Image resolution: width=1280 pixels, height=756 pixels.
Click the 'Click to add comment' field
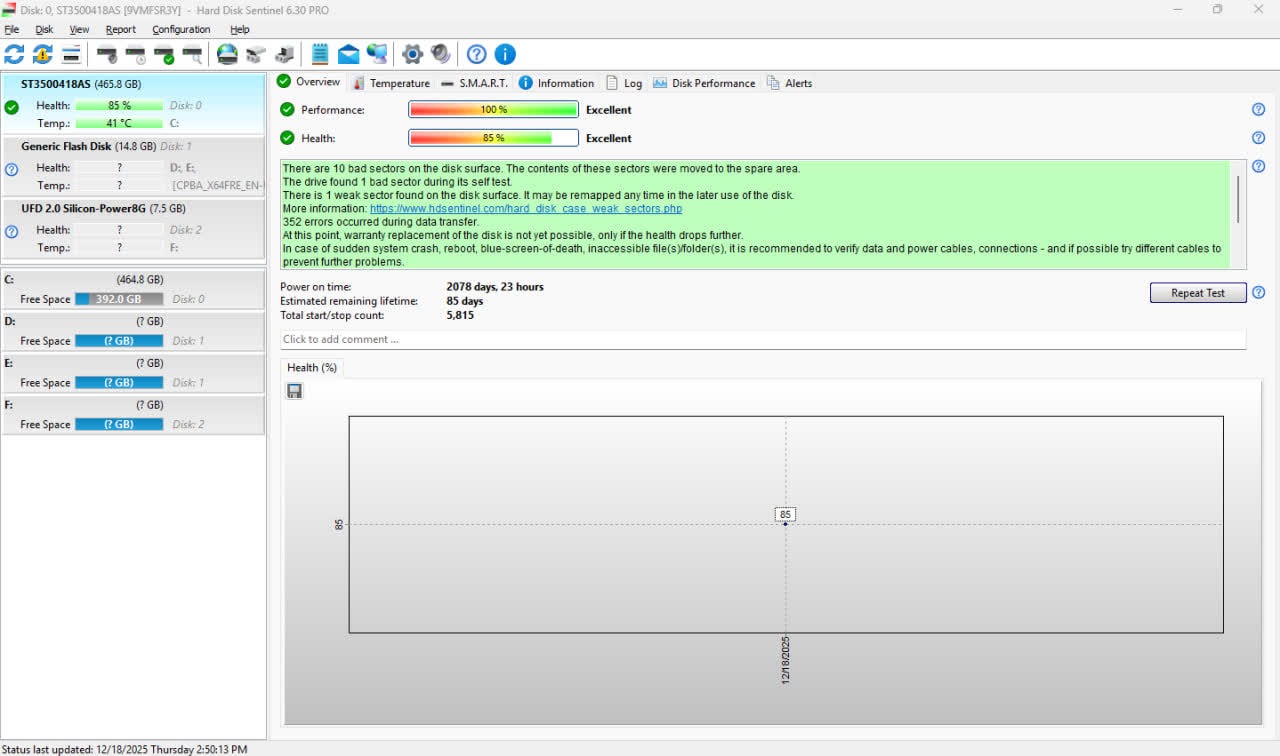point(762,339)
